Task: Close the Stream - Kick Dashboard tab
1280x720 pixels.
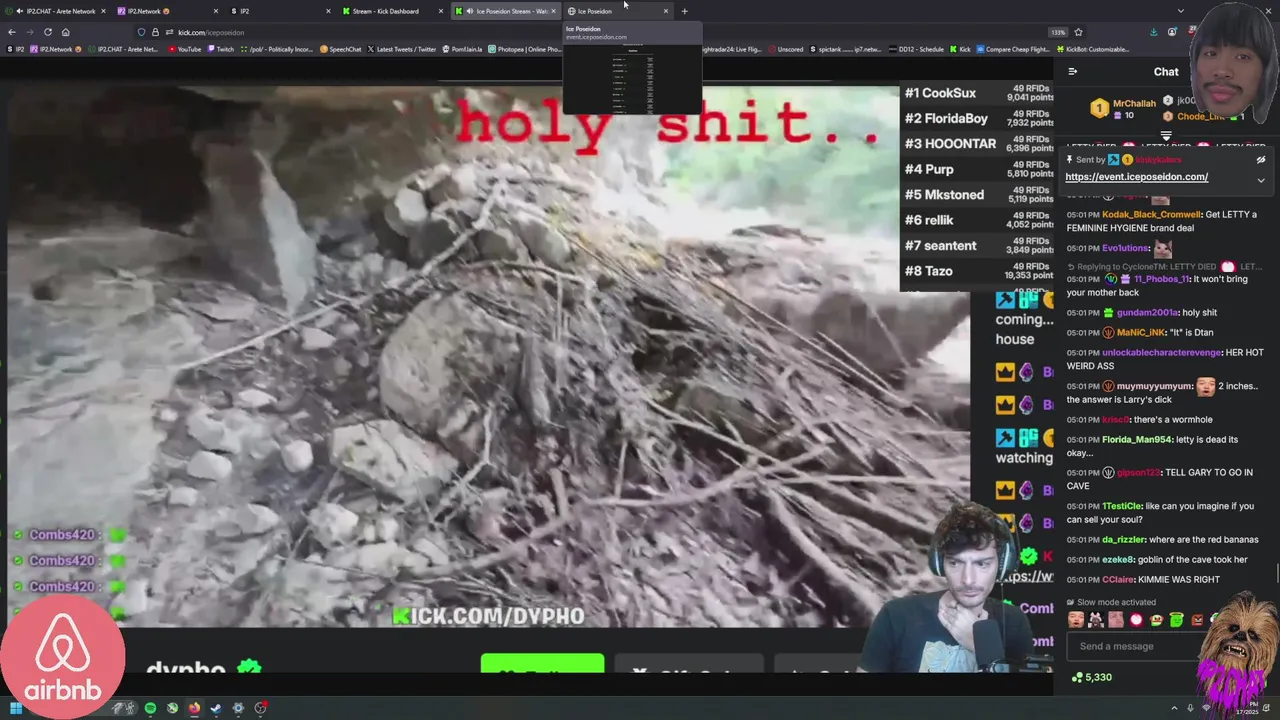Action: [x=441, y=11]
